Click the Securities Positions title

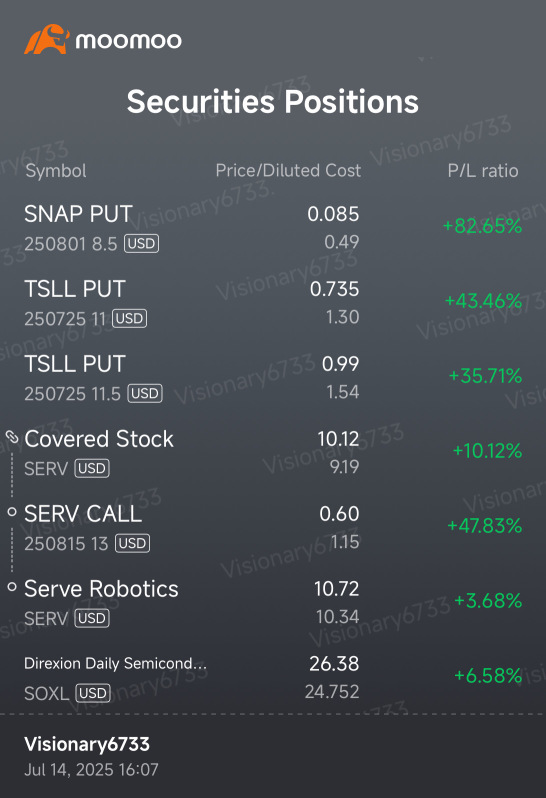pyautogui.click(x=273, y=101)
